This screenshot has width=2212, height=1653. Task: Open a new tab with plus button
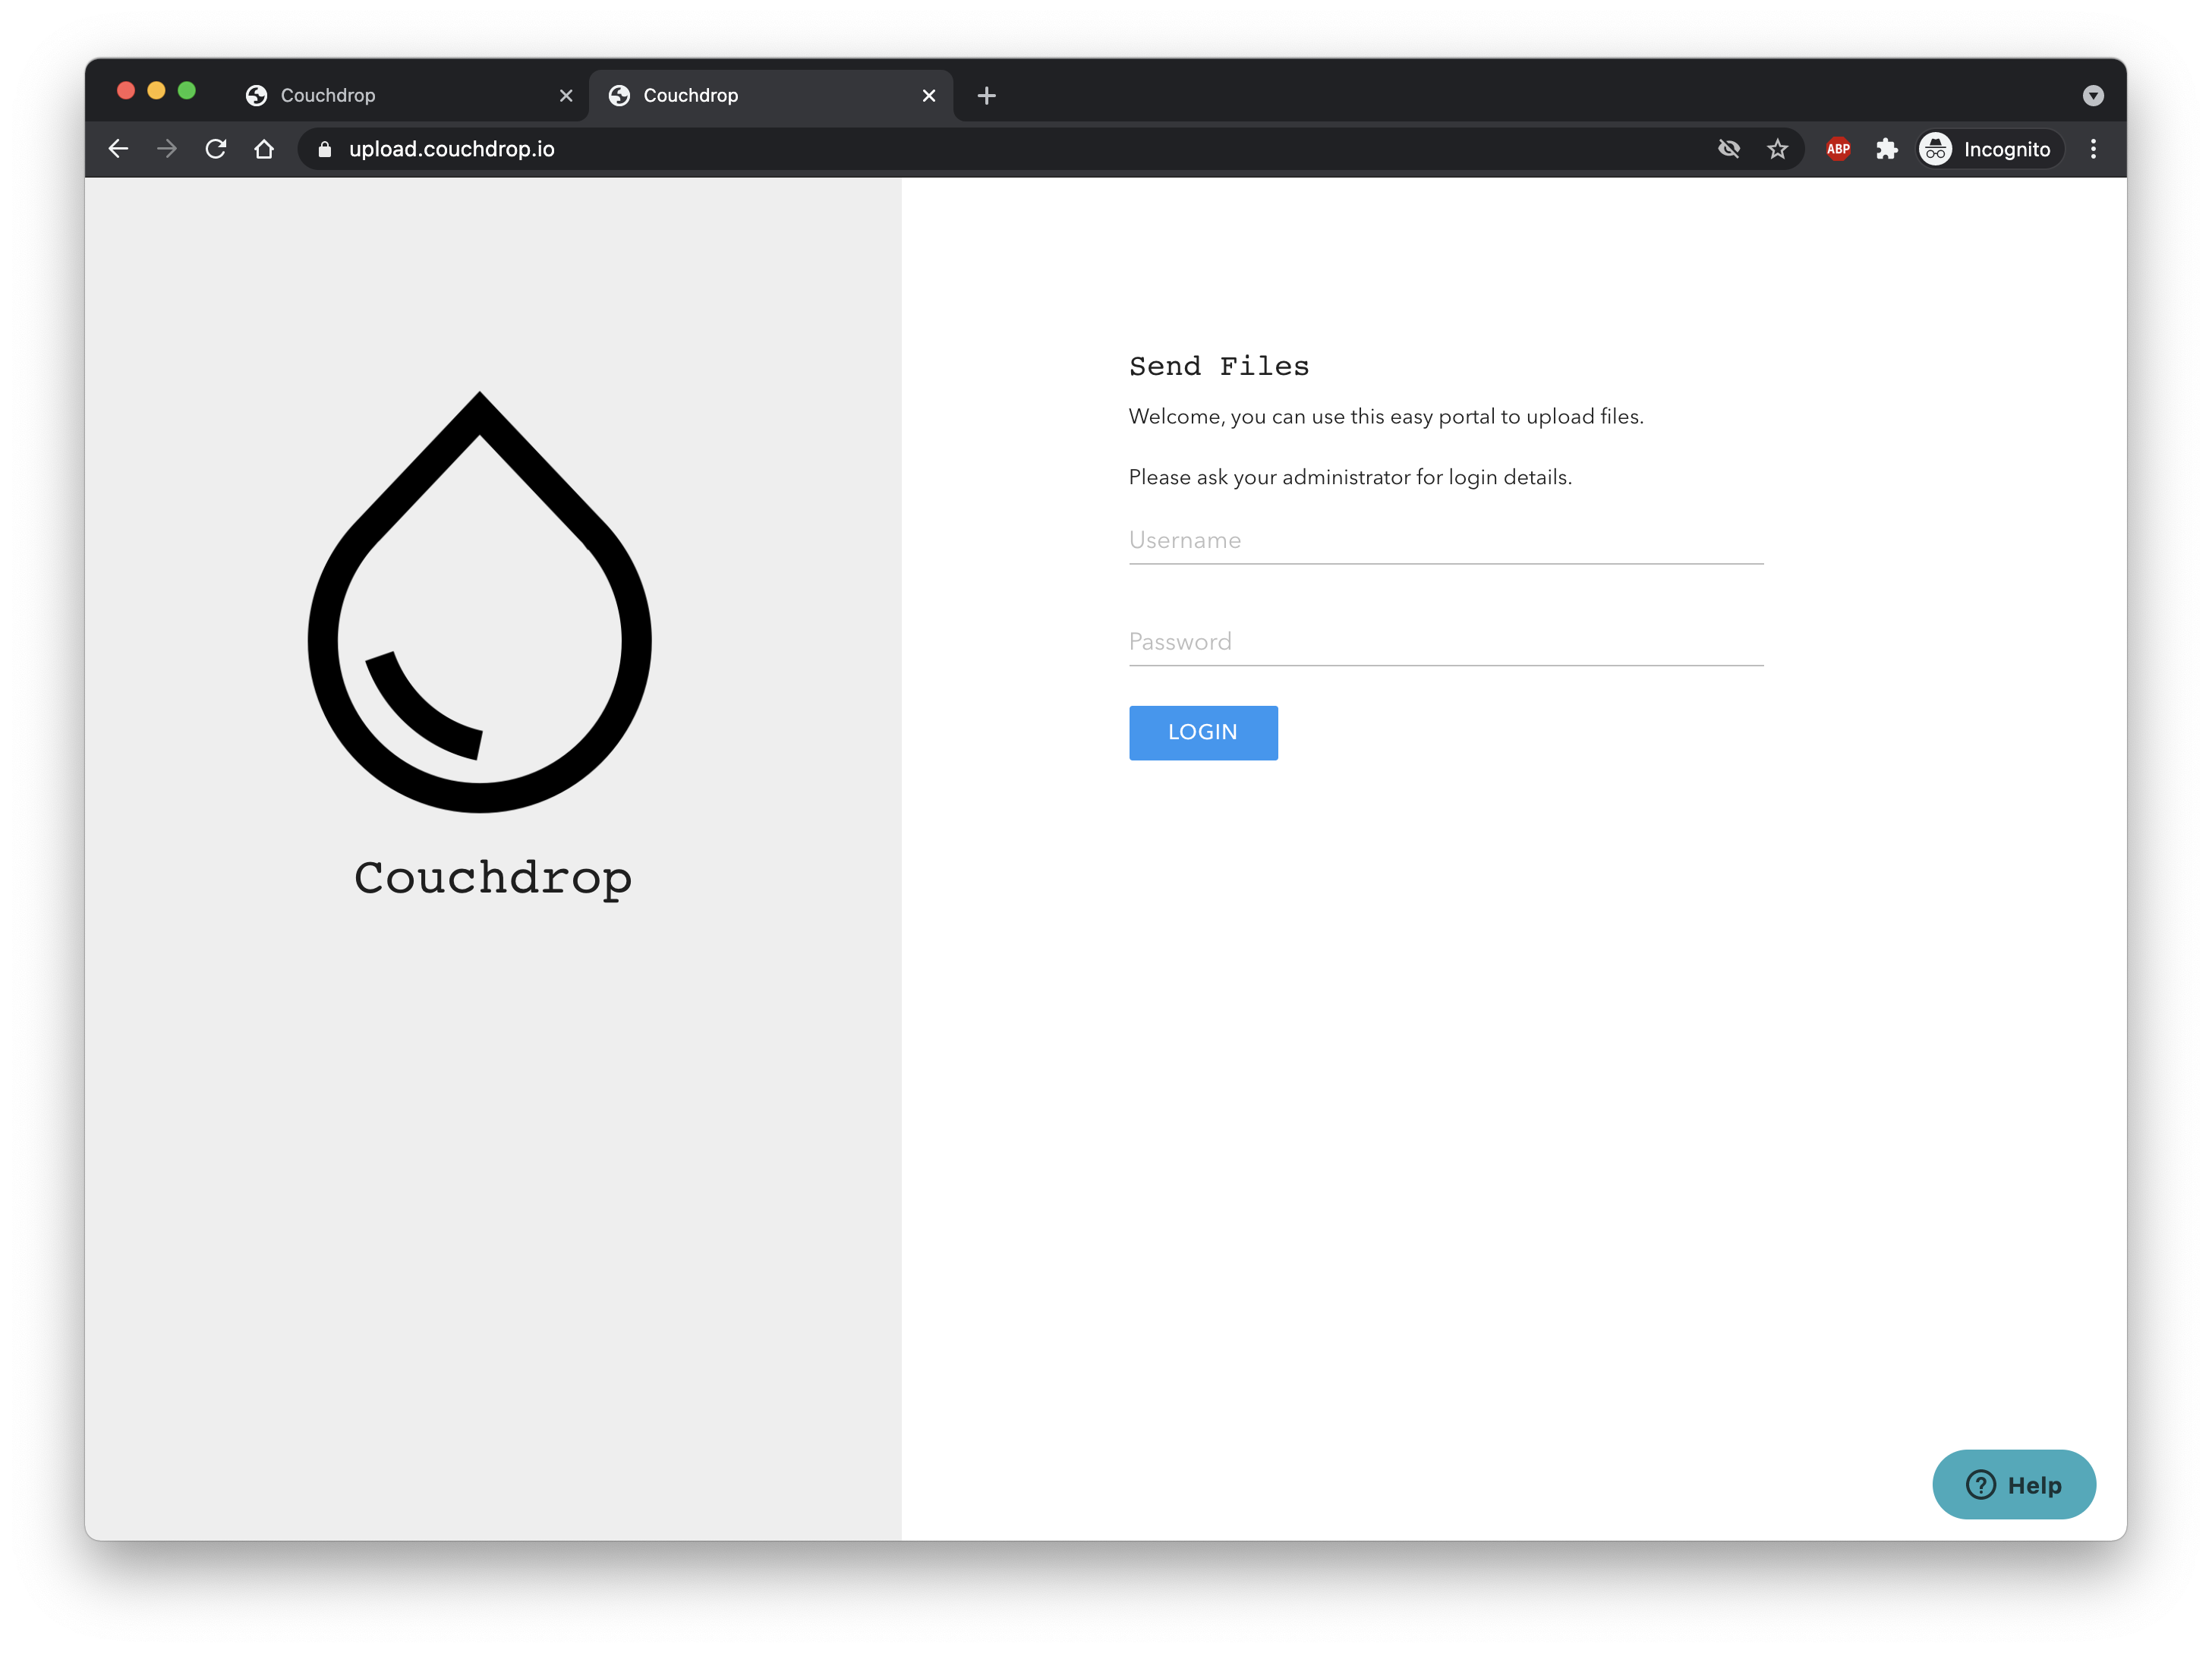pos(987,96)
